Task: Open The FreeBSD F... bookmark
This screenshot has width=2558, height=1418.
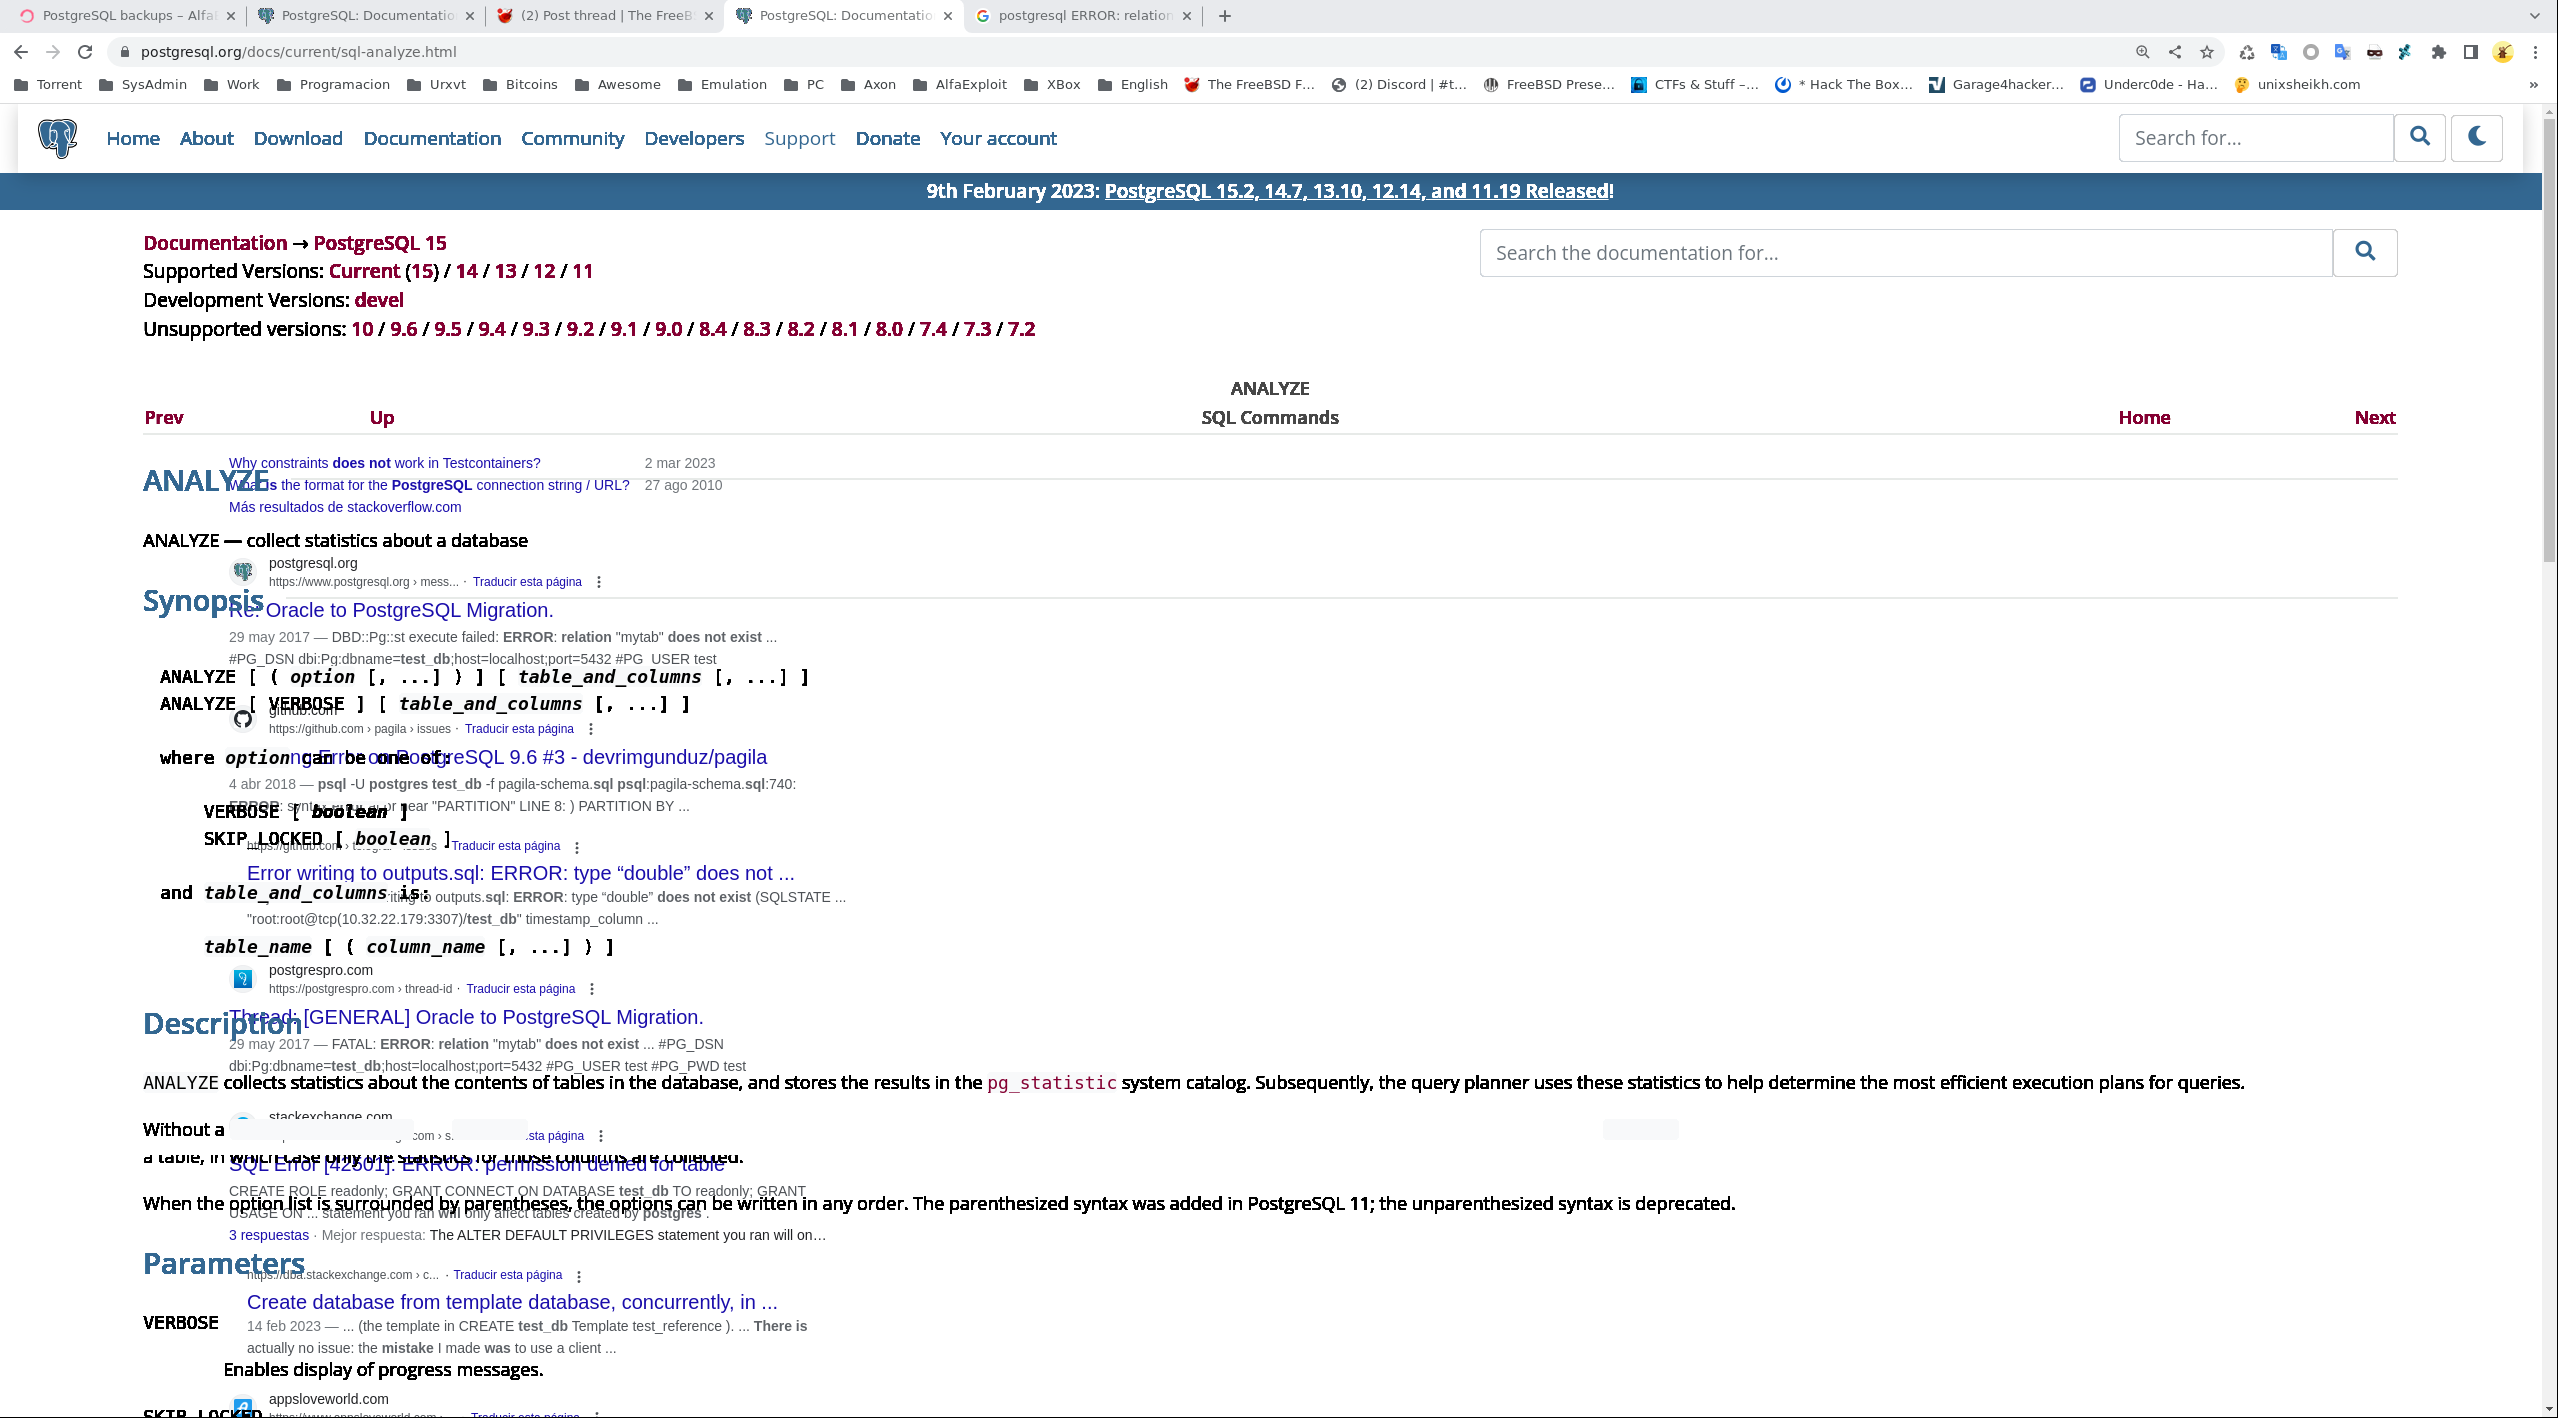Action: click(x=1249, y=85)
